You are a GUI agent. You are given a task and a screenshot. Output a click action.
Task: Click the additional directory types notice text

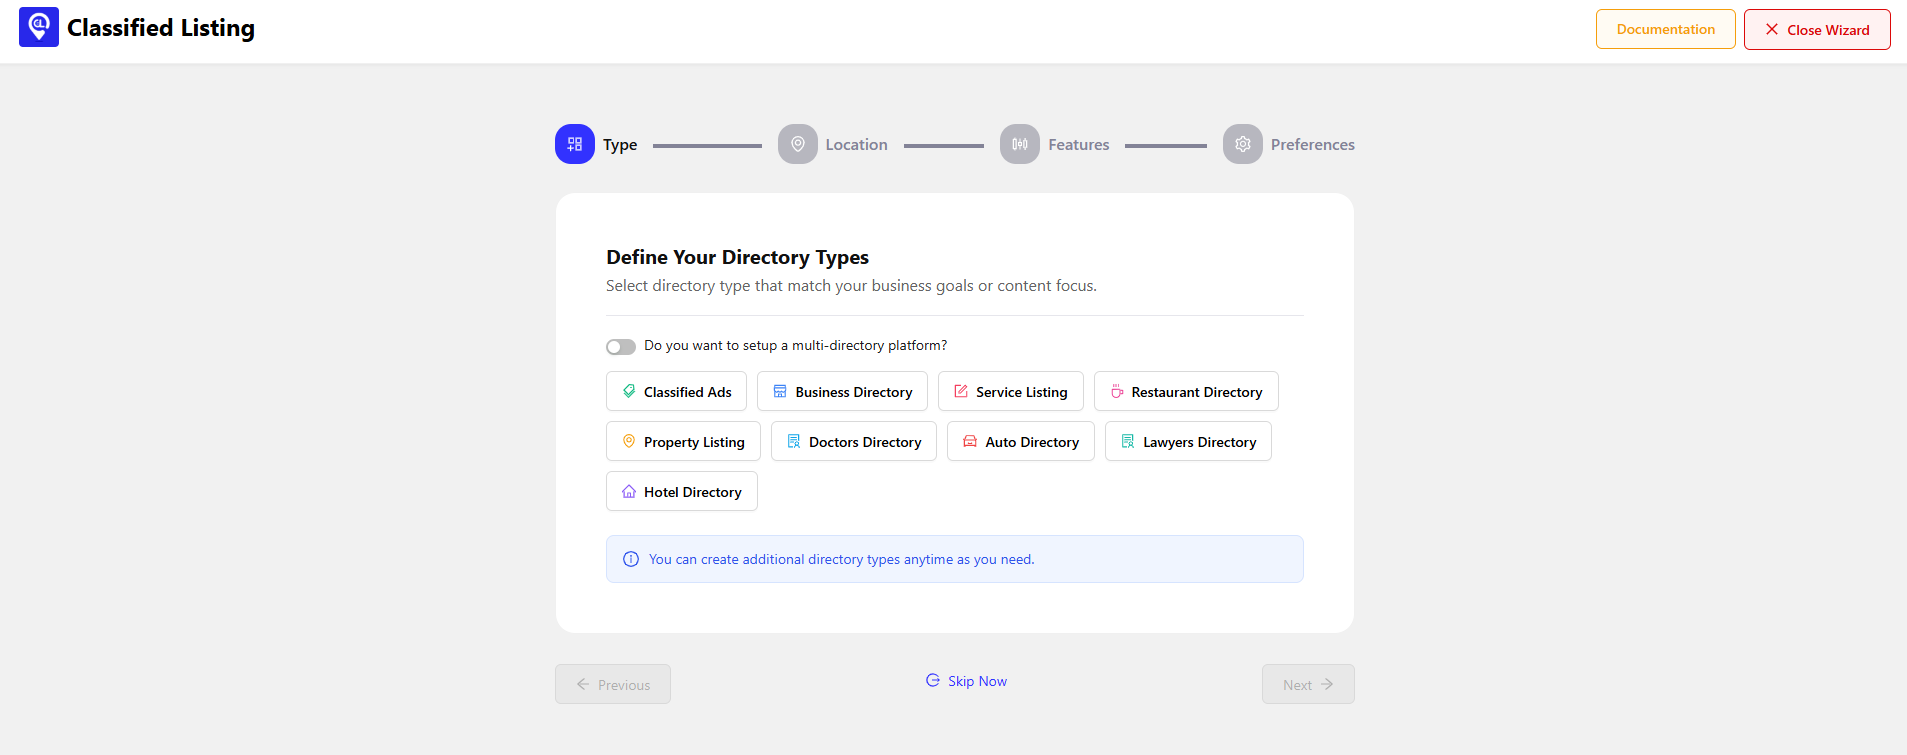(842, 559)
